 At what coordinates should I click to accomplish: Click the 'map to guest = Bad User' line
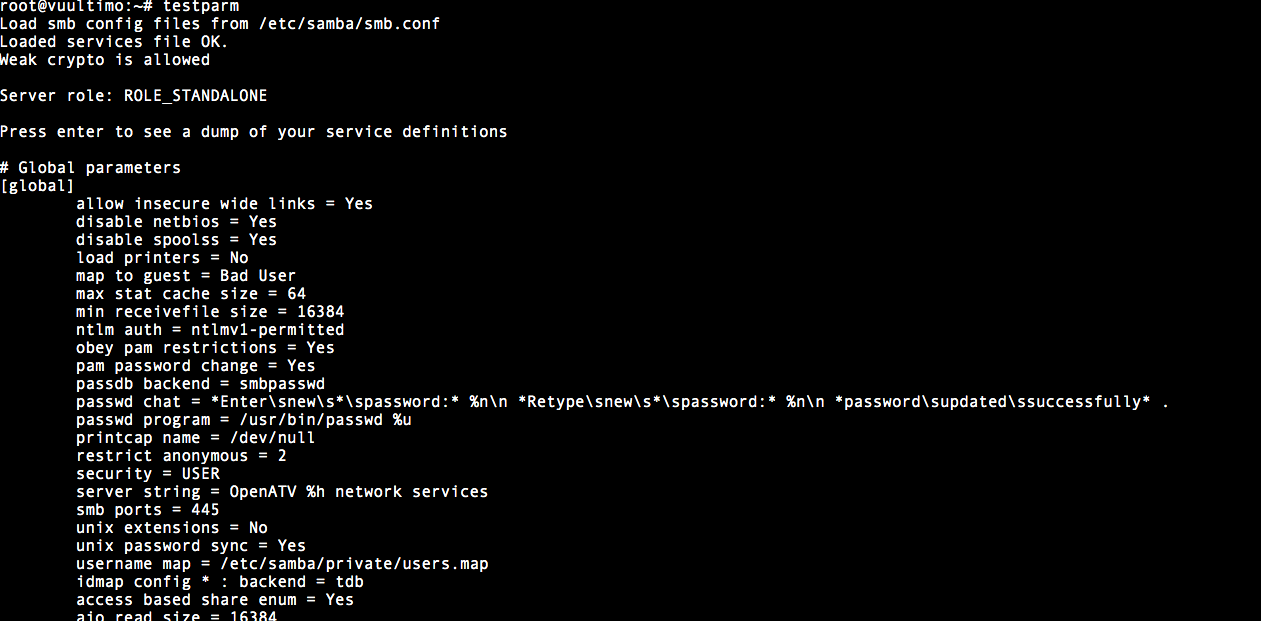[x=186, y=276]
